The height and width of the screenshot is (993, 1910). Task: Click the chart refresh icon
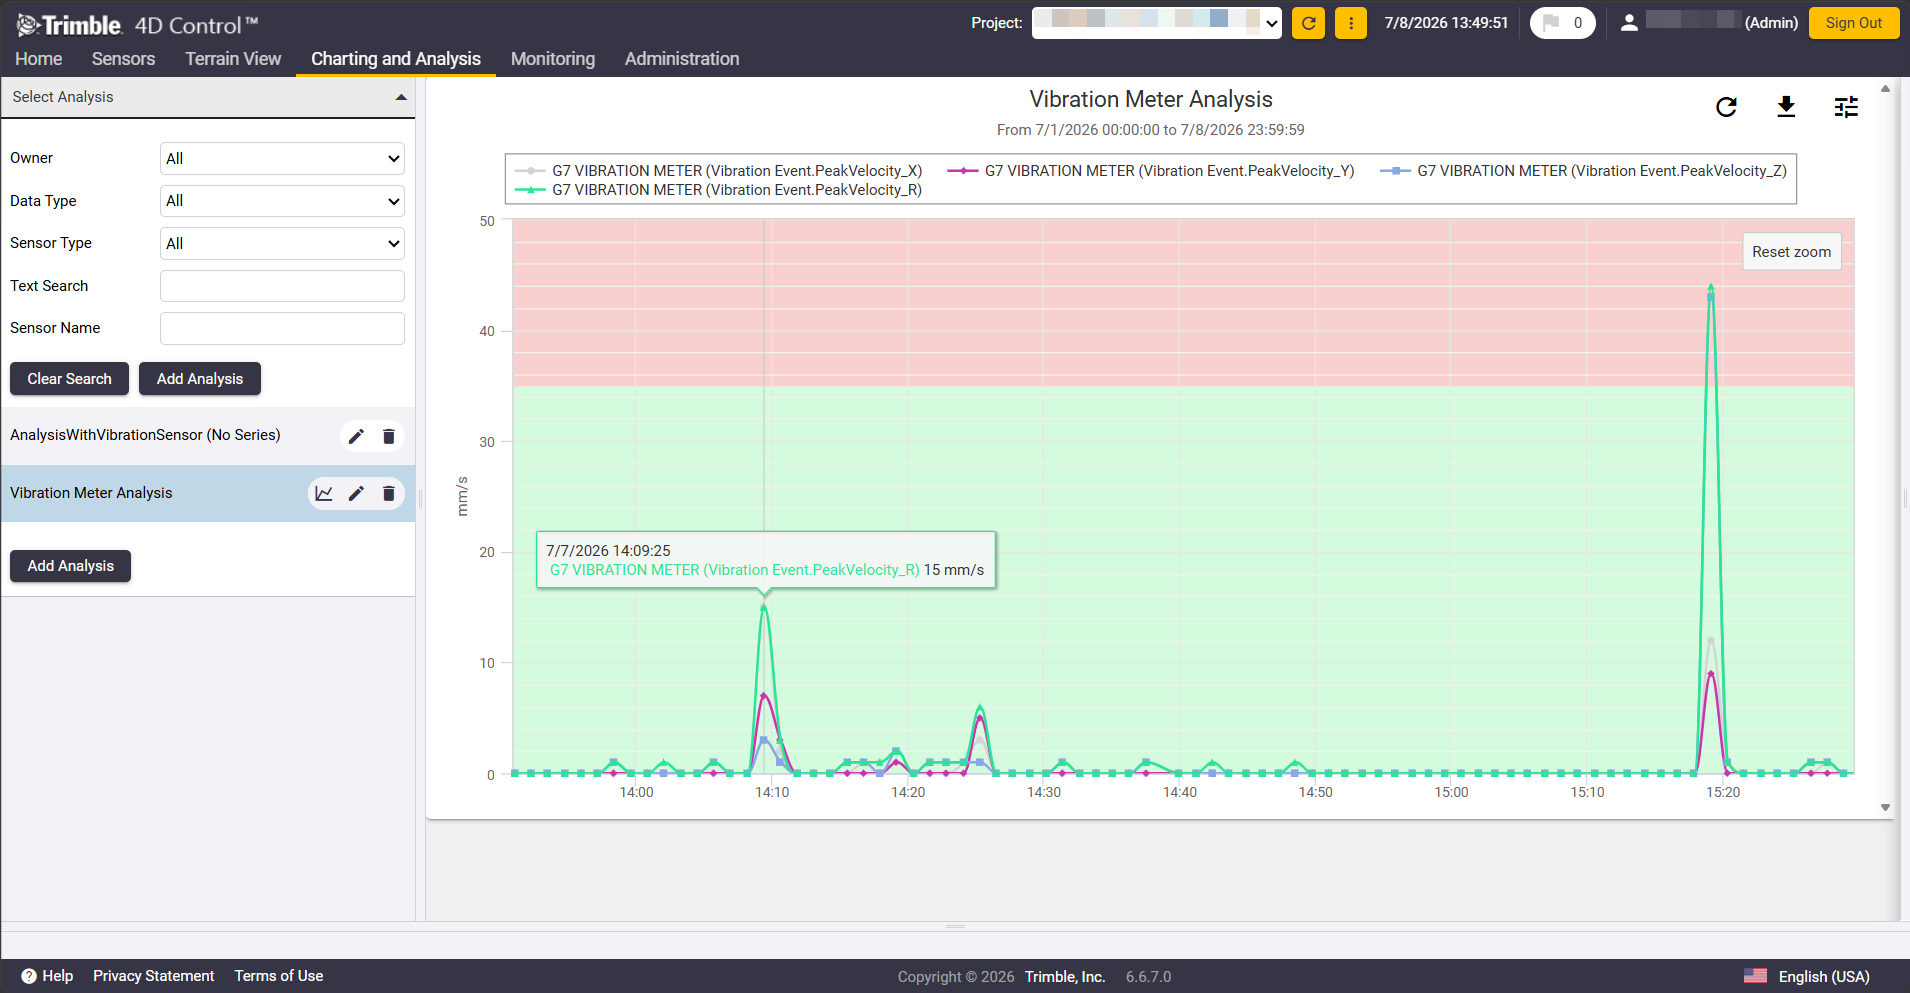[1726, 107]
